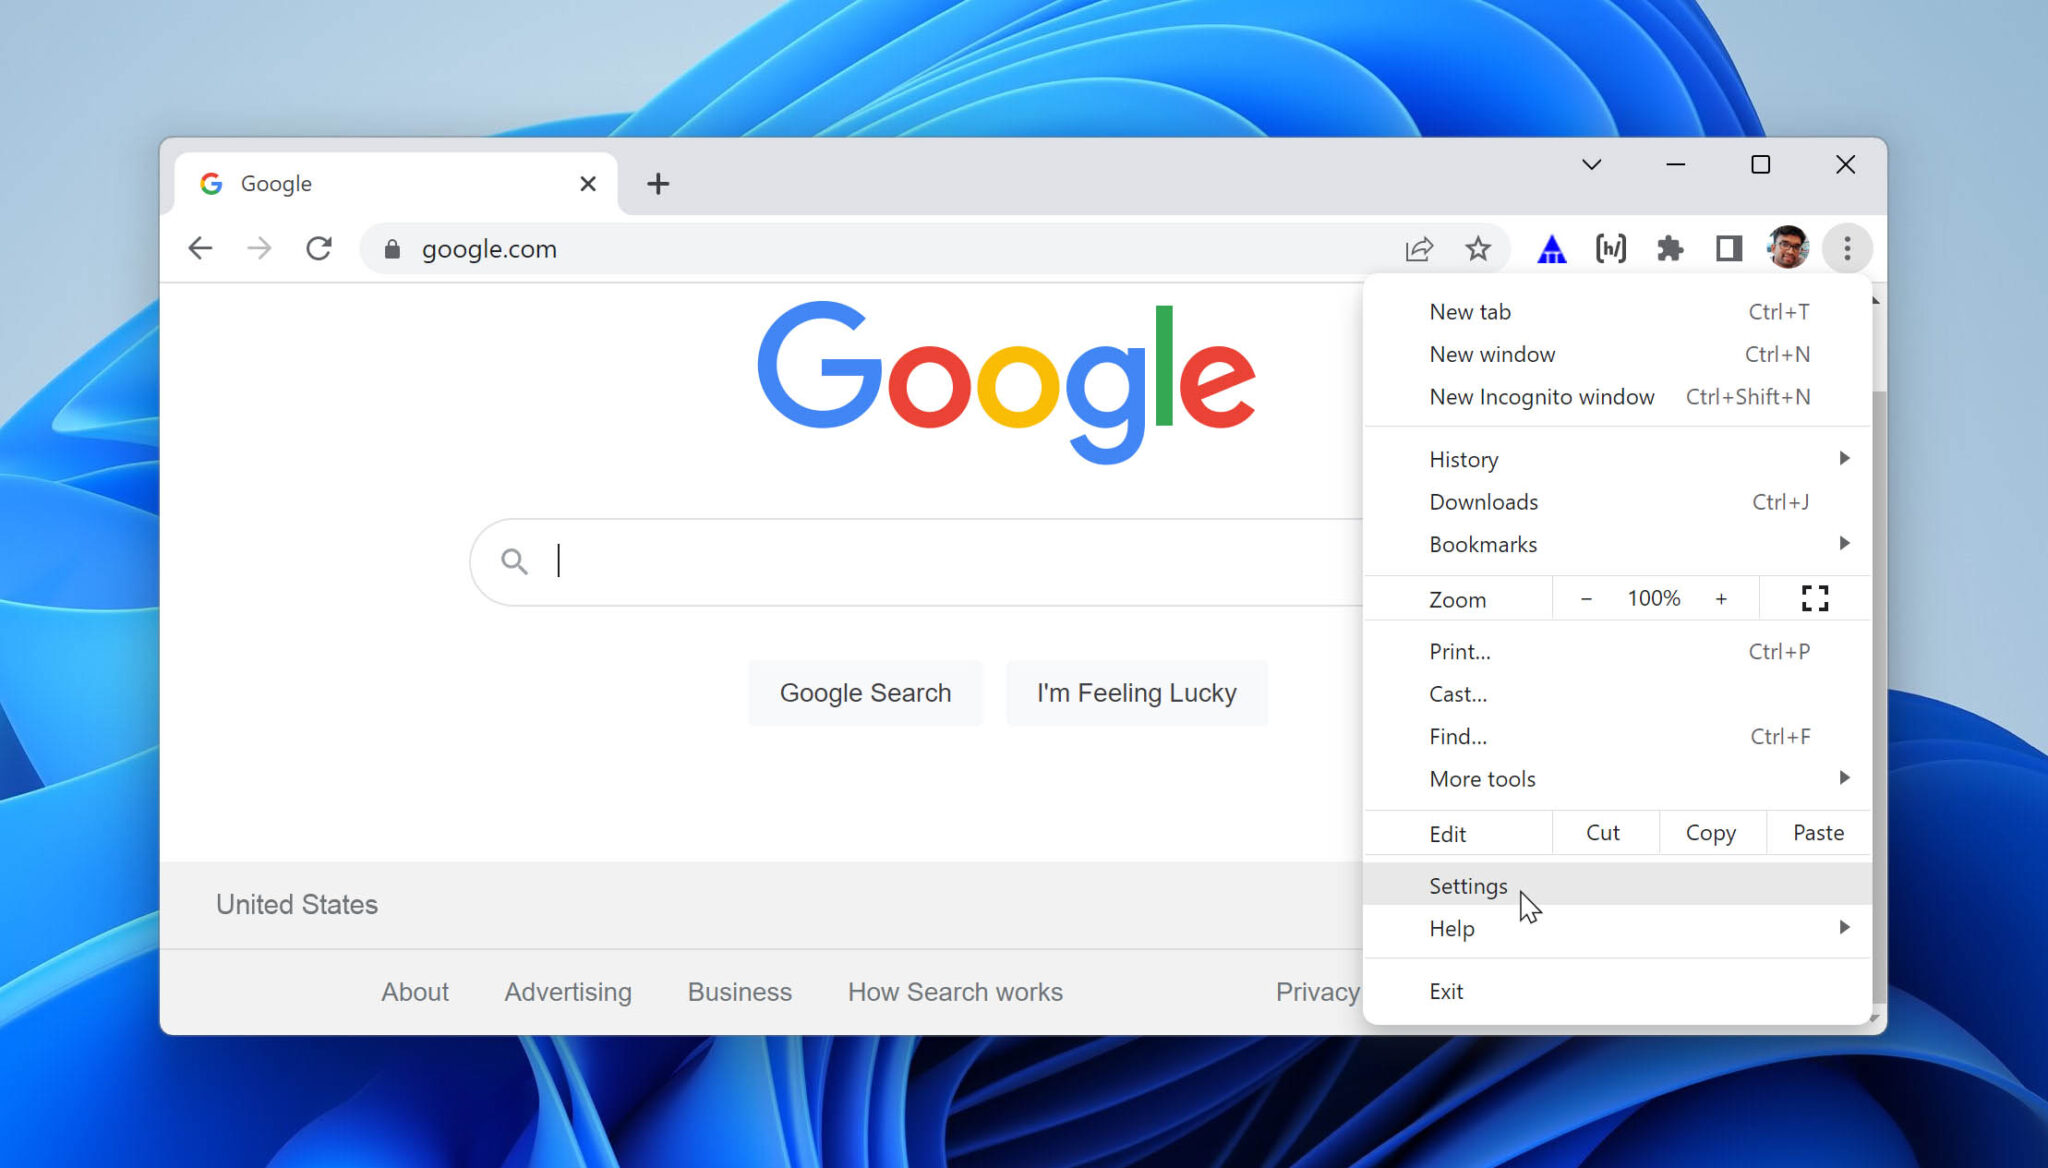Open the Privacy link in footer
2048x1168 pixels.
(1316, 991)
